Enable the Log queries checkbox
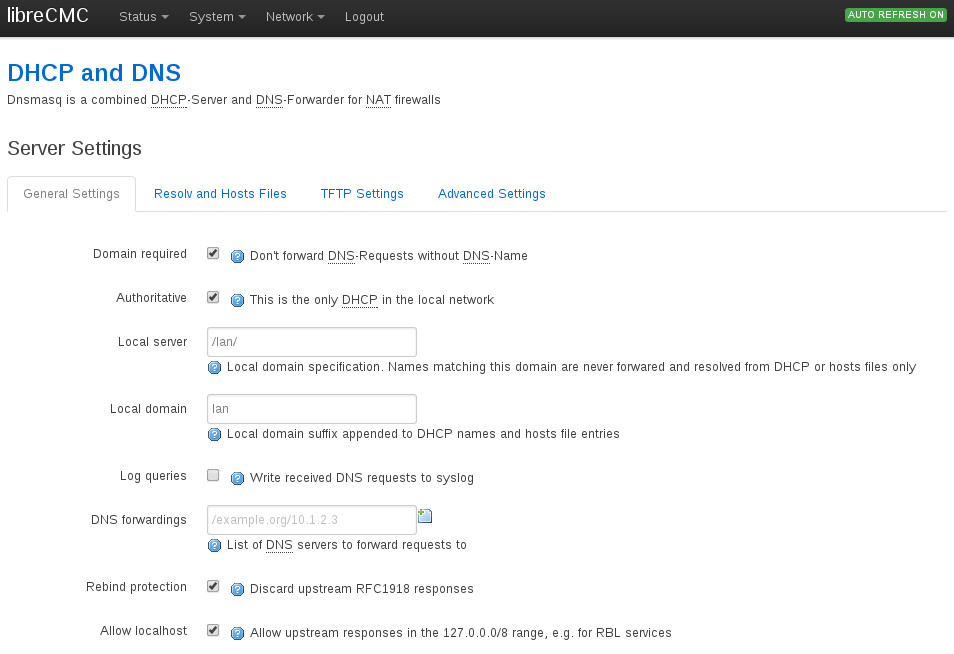 213,476
